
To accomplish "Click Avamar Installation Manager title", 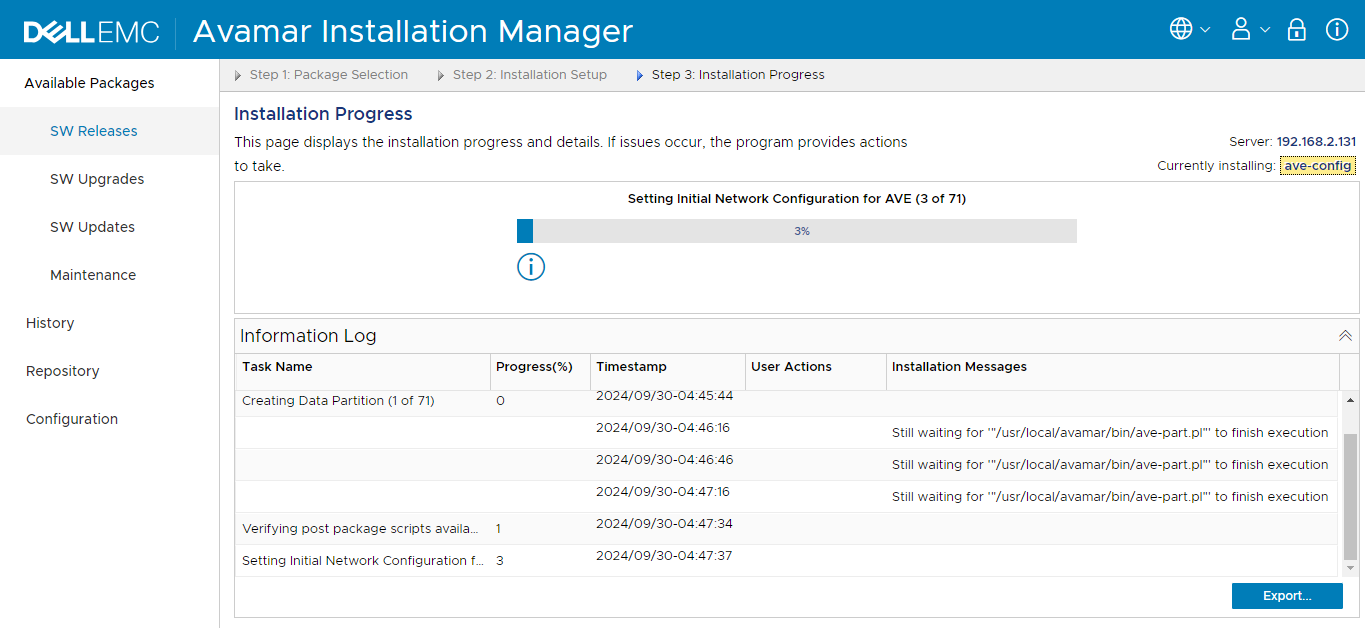I will [x=413, y=31].
